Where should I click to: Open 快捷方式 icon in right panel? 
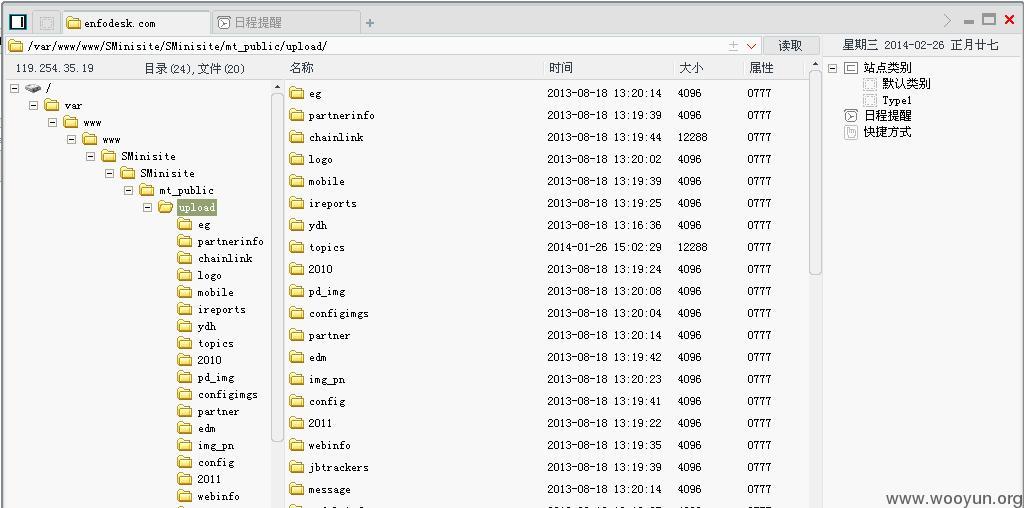click(x=851, y=133)
